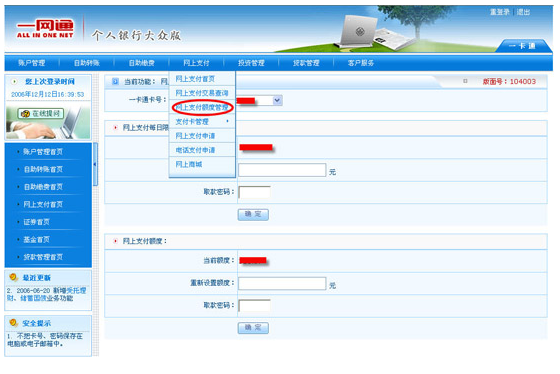Viewport: 560px width, 374px height.
Task: Click the last login time 2006年12月12日16:39:53
Action: coord(48,94)
